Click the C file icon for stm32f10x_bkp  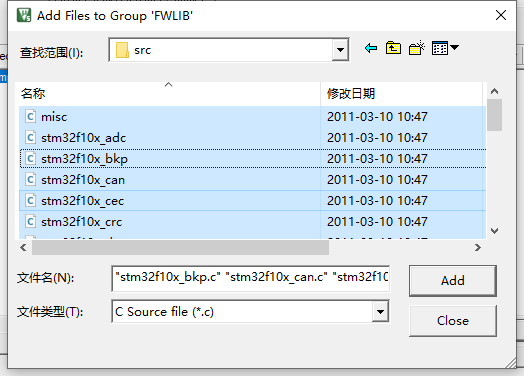coord(31,158)
